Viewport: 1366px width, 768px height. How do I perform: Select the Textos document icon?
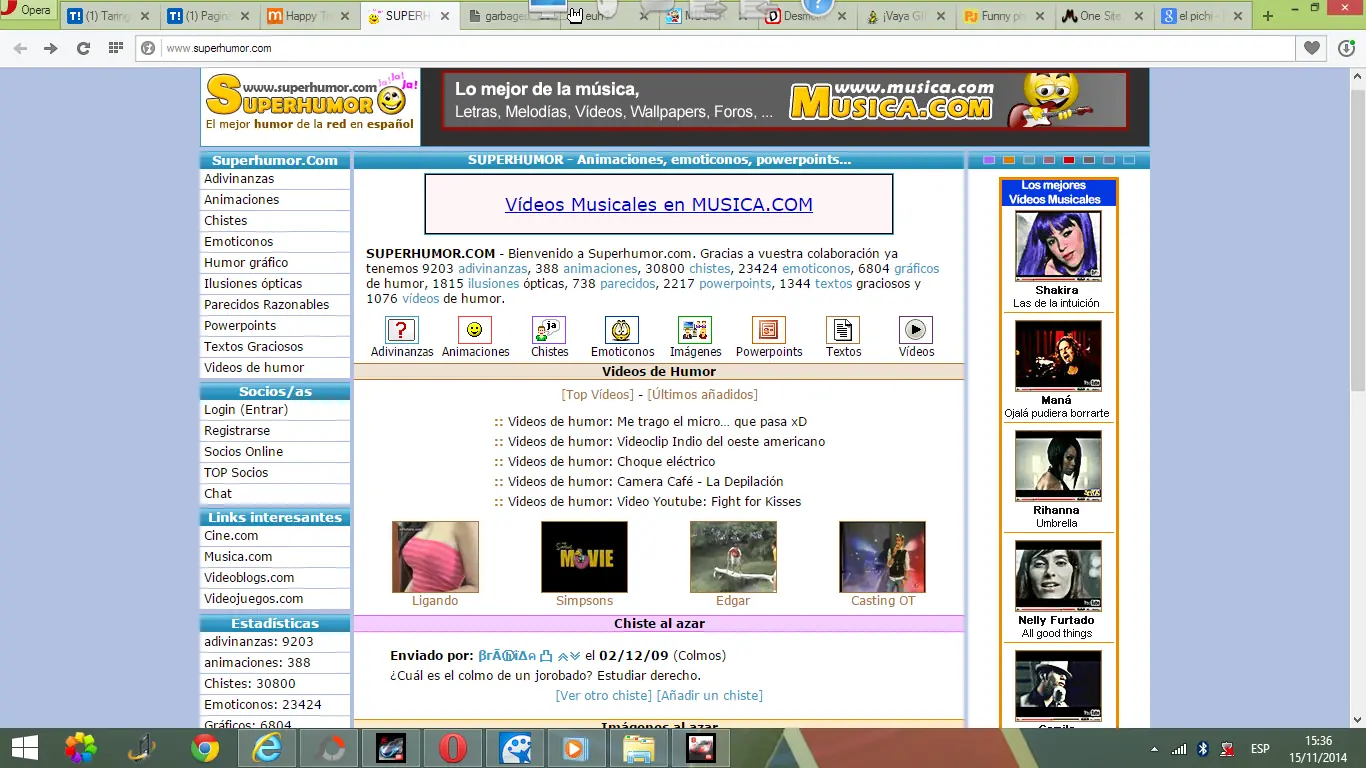pyautogui.click(x=843, y=330)
